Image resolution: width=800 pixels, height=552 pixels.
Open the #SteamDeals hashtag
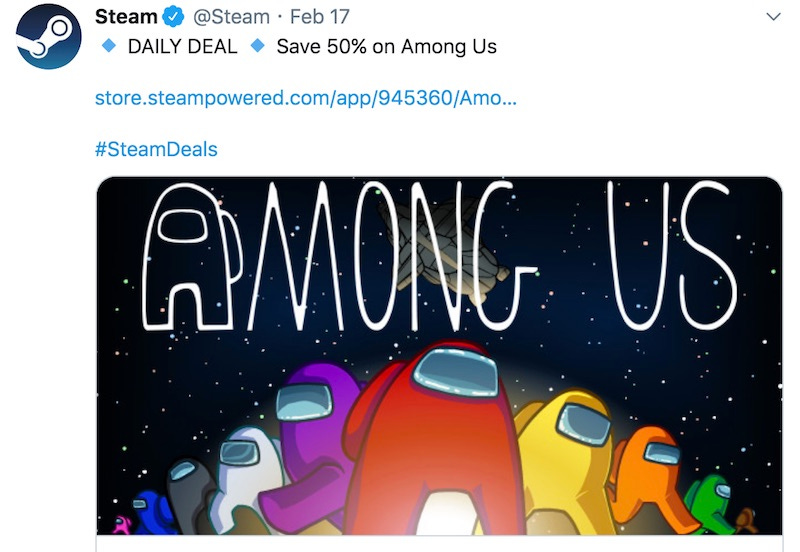(156, 149)
